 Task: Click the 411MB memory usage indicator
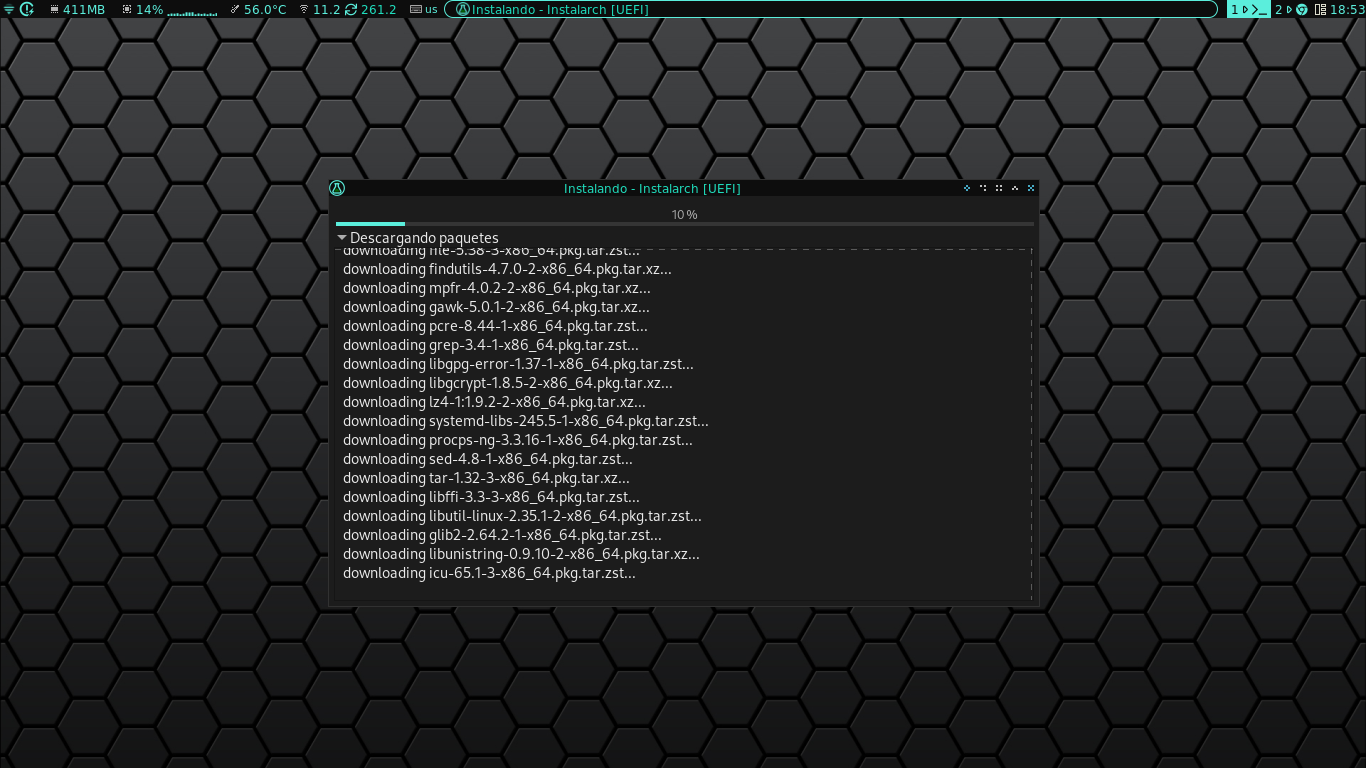76,9
